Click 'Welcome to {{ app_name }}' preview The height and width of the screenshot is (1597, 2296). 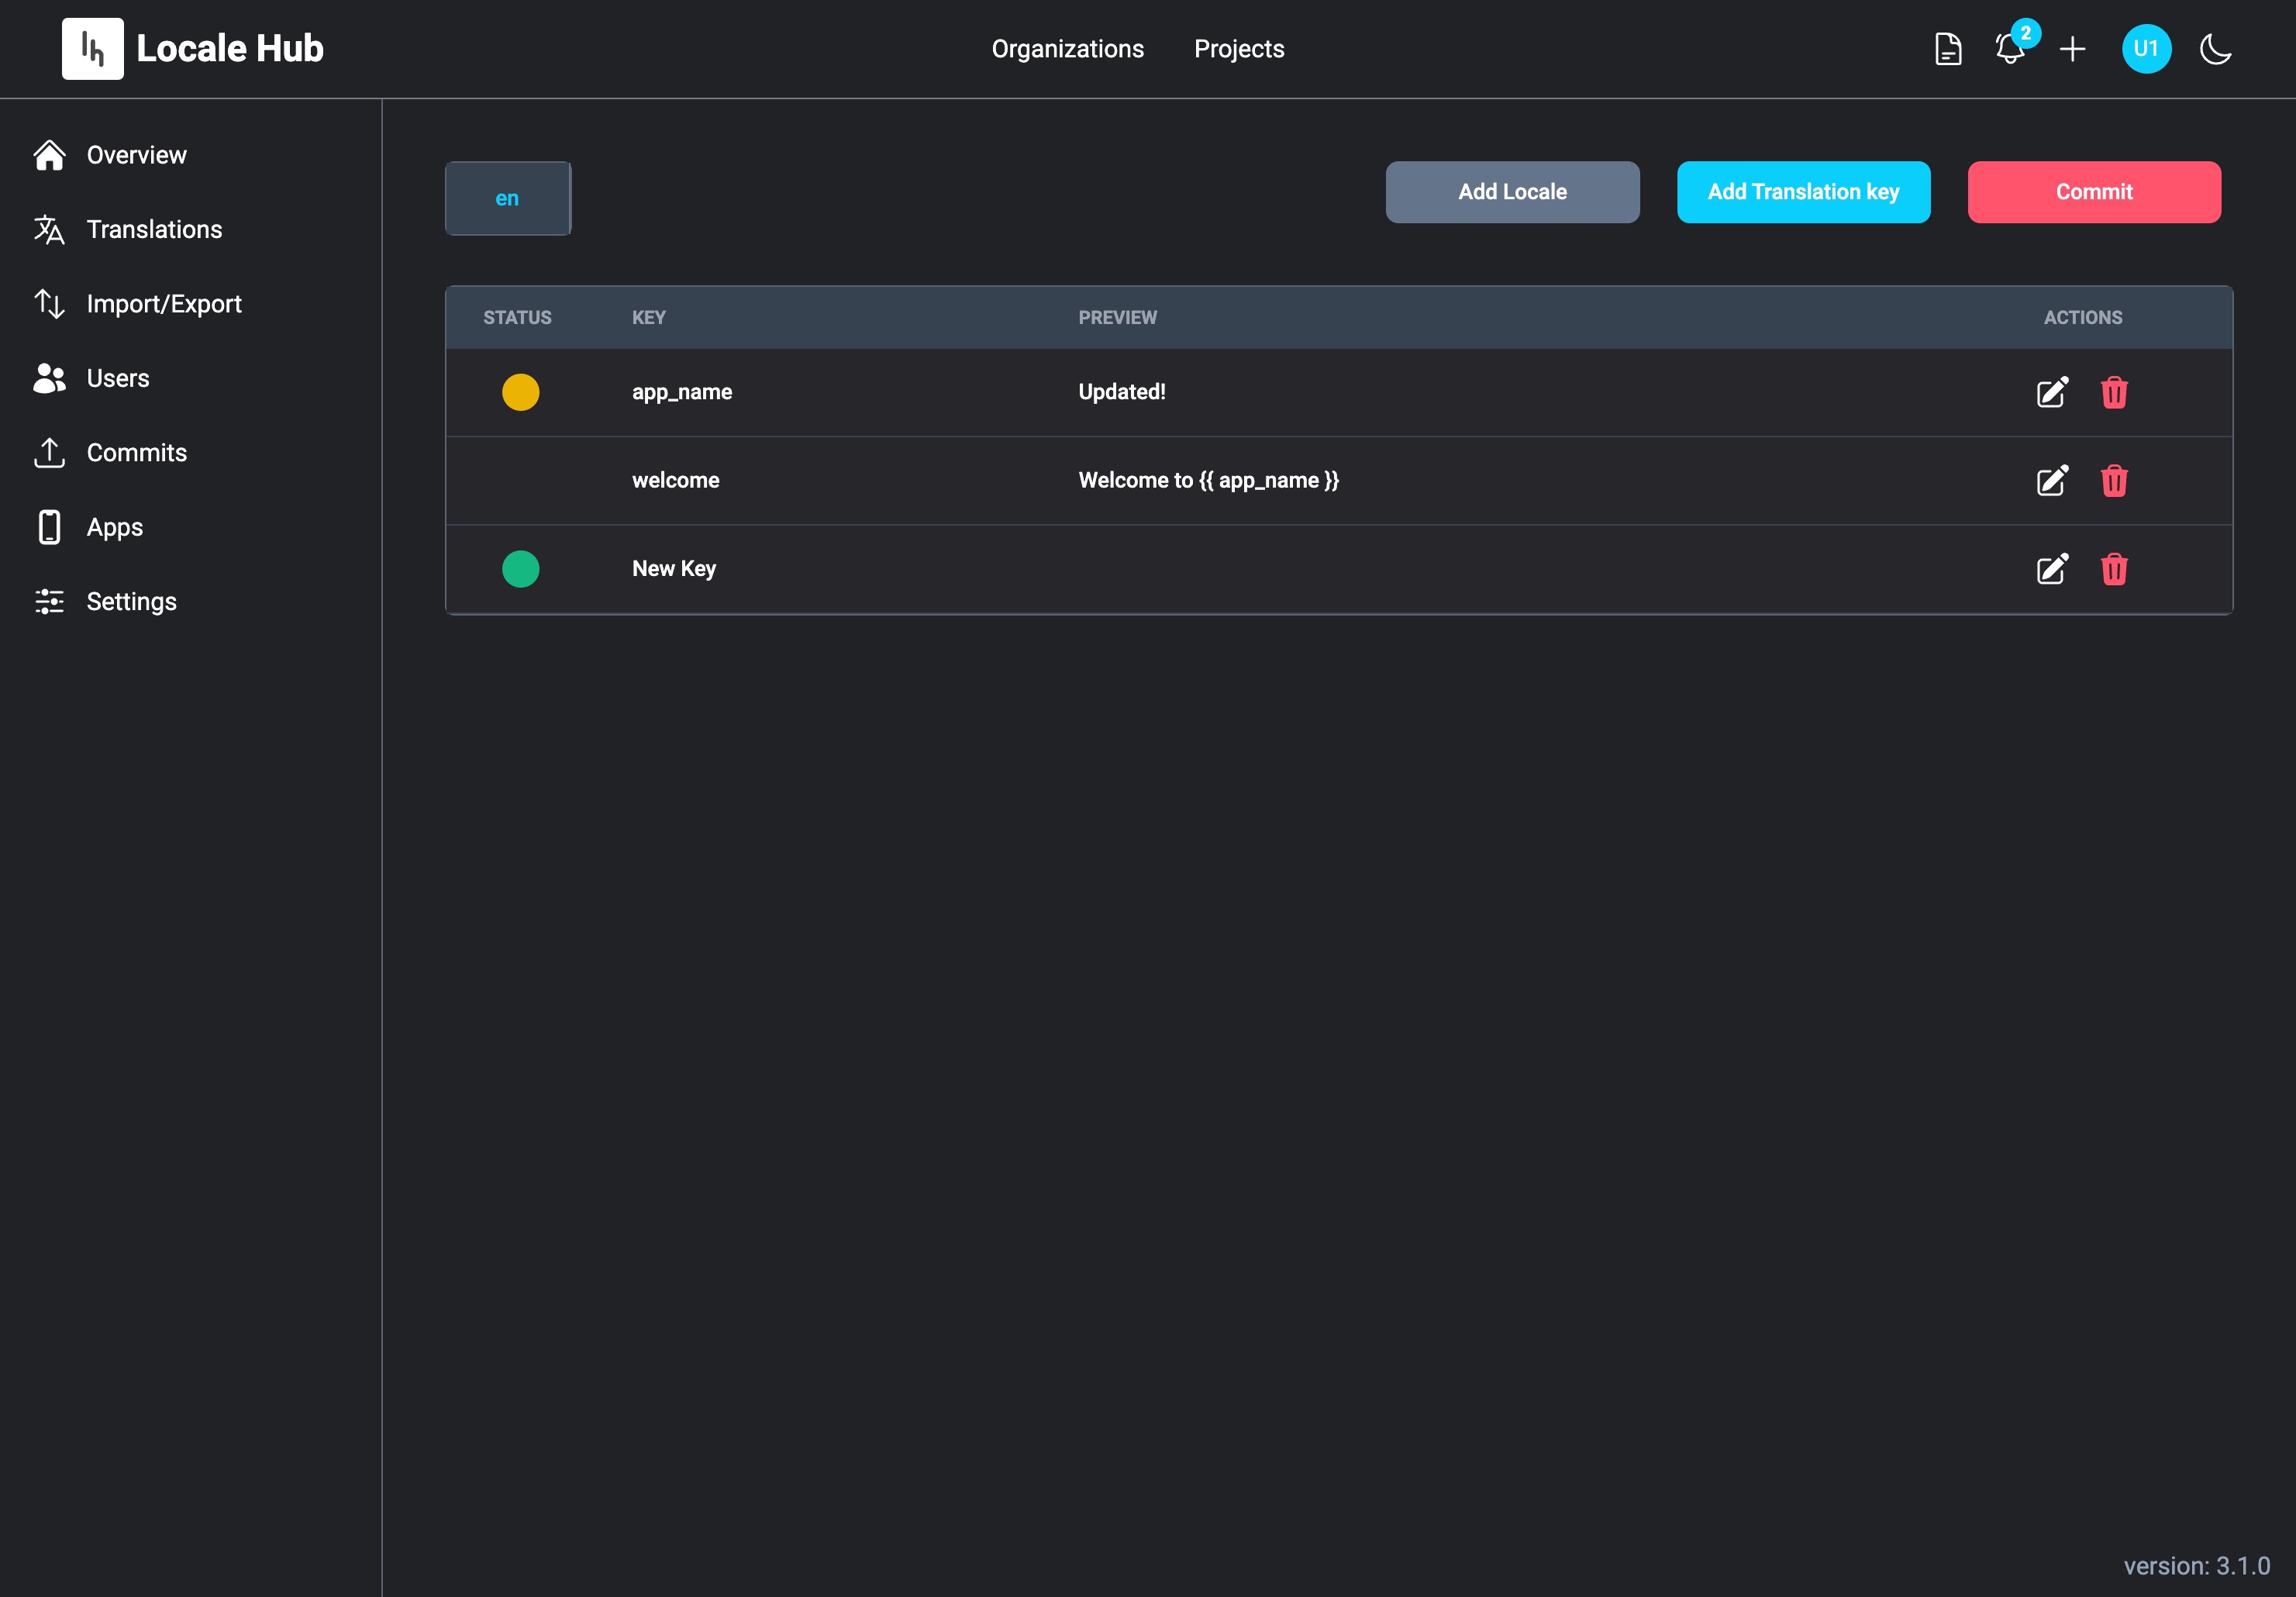1208,480
